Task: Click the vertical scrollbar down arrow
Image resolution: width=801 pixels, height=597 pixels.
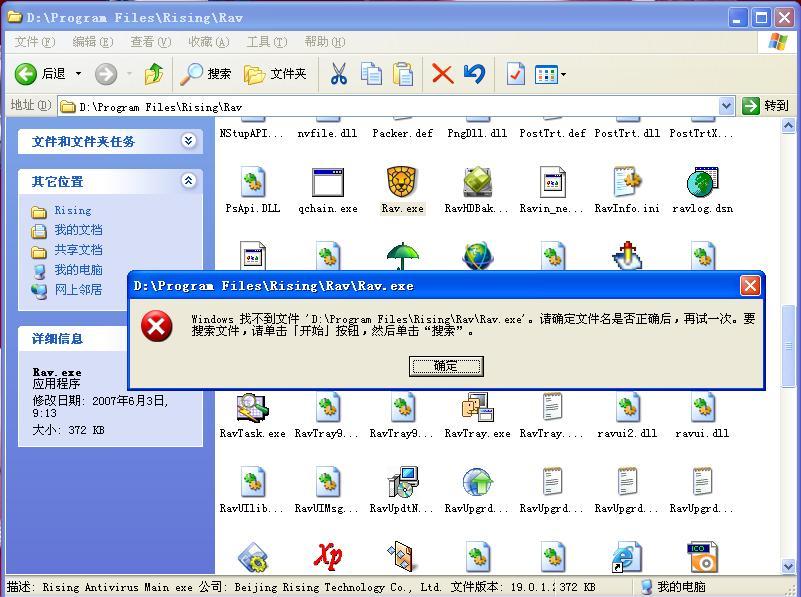Action: [788, 565]
